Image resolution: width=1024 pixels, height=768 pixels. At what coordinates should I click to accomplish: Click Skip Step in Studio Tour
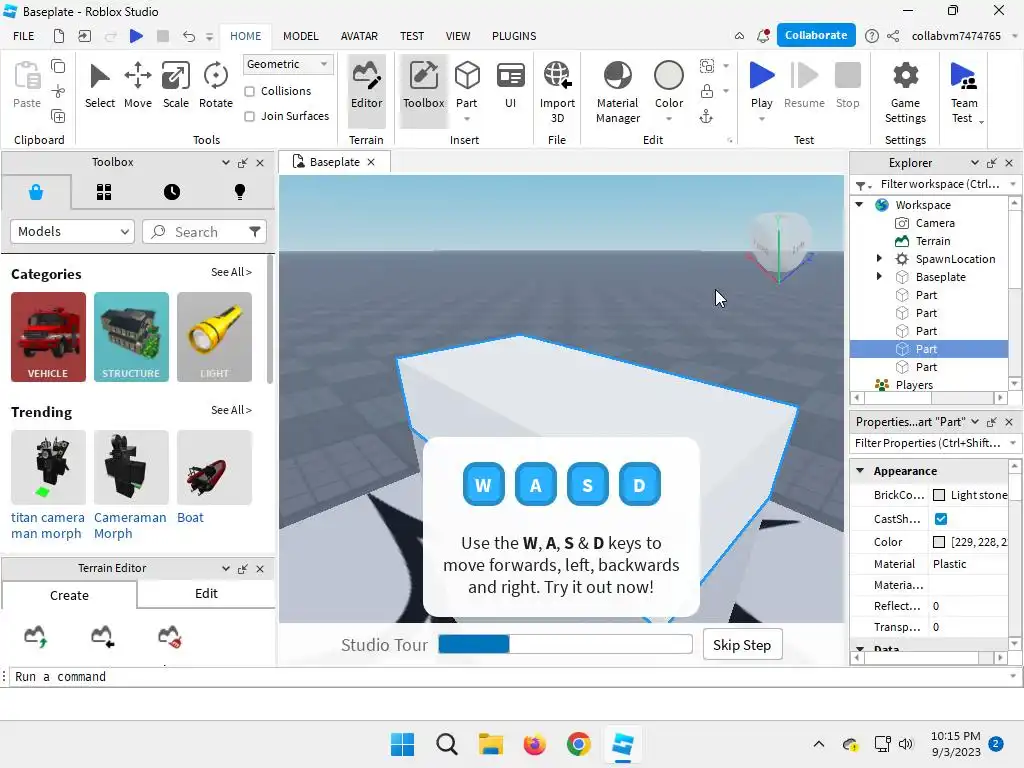tap(742, 645)
